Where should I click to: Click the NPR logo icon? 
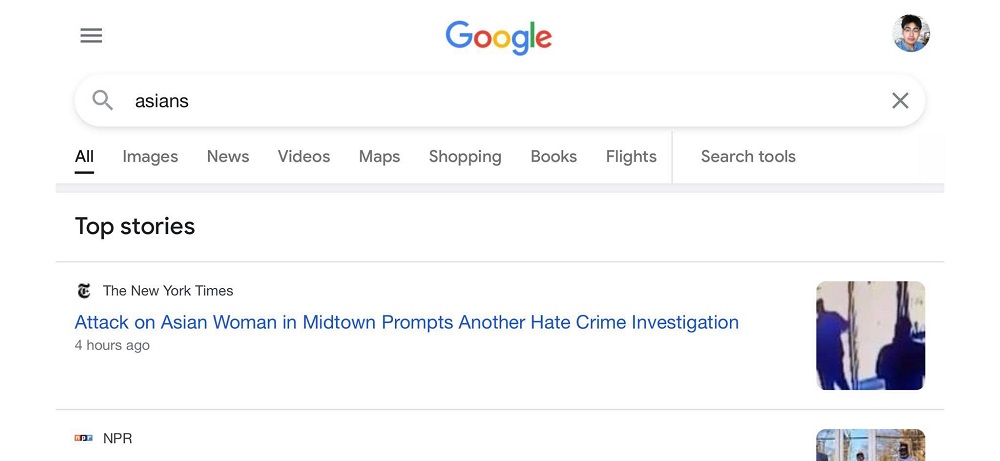pos(84,438)
